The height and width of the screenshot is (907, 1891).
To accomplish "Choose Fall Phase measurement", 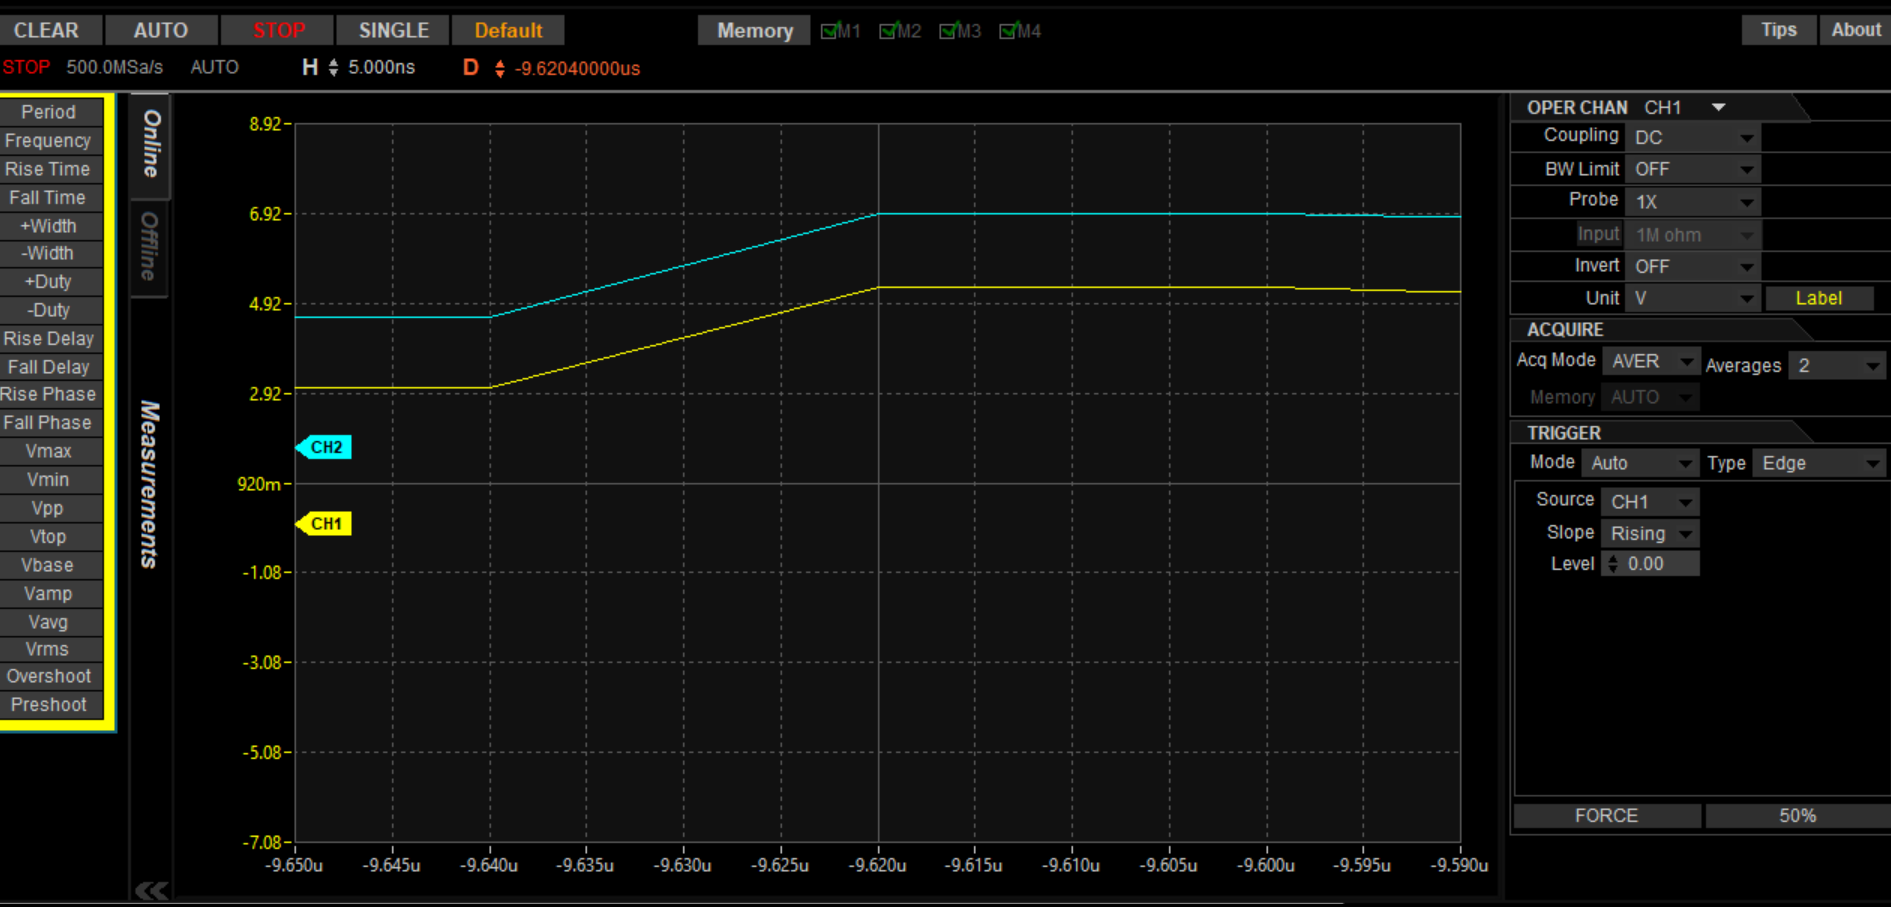I will point(51,423).
